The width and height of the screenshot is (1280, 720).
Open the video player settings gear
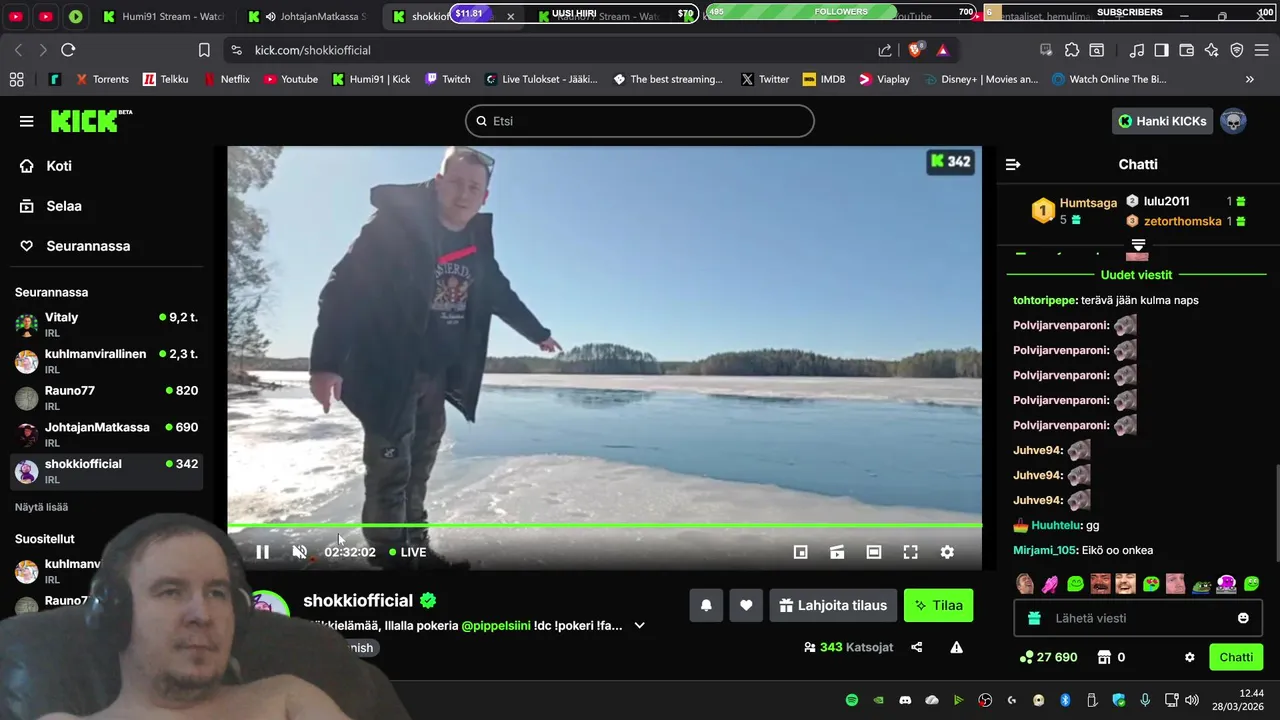click(947, 552)
